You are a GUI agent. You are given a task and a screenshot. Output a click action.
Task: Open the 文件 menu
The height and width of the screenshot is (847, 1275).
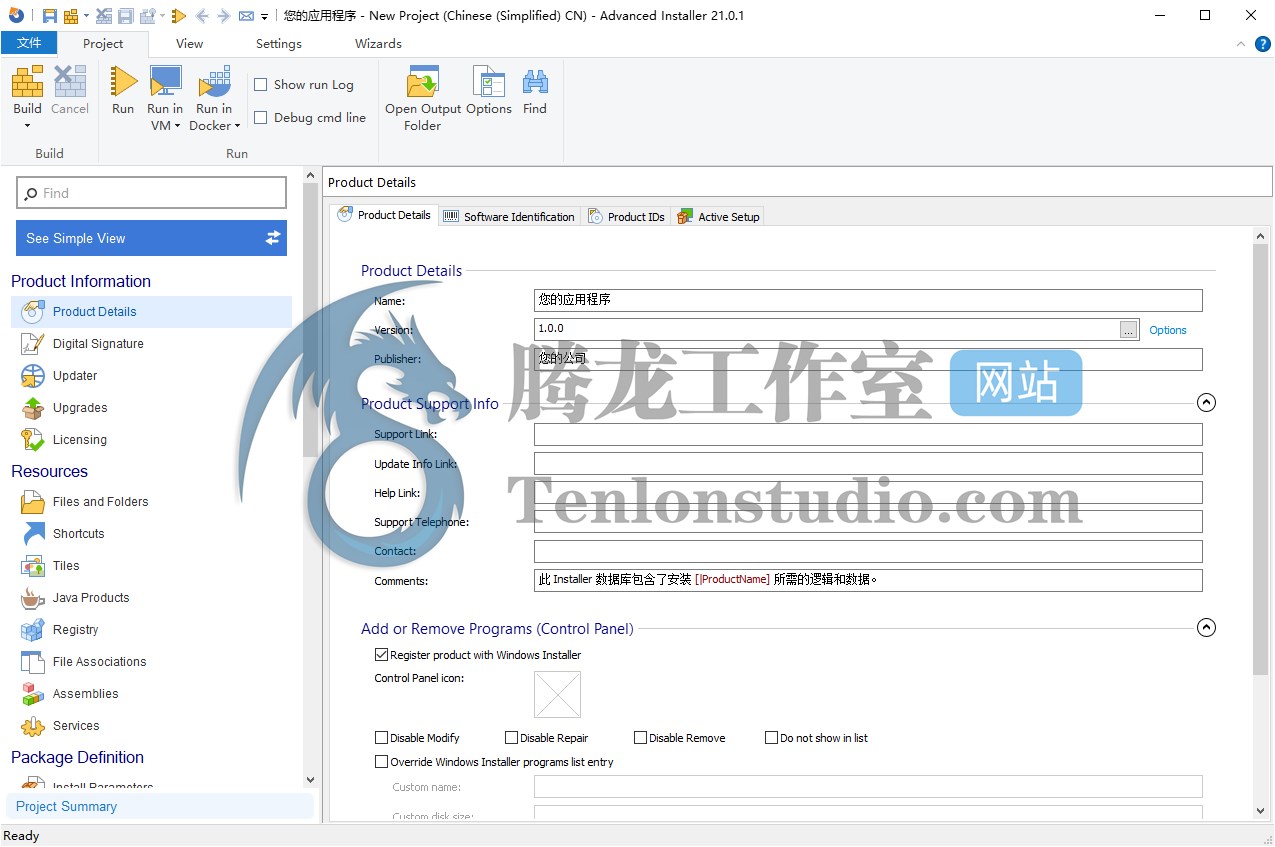point(29,43)
